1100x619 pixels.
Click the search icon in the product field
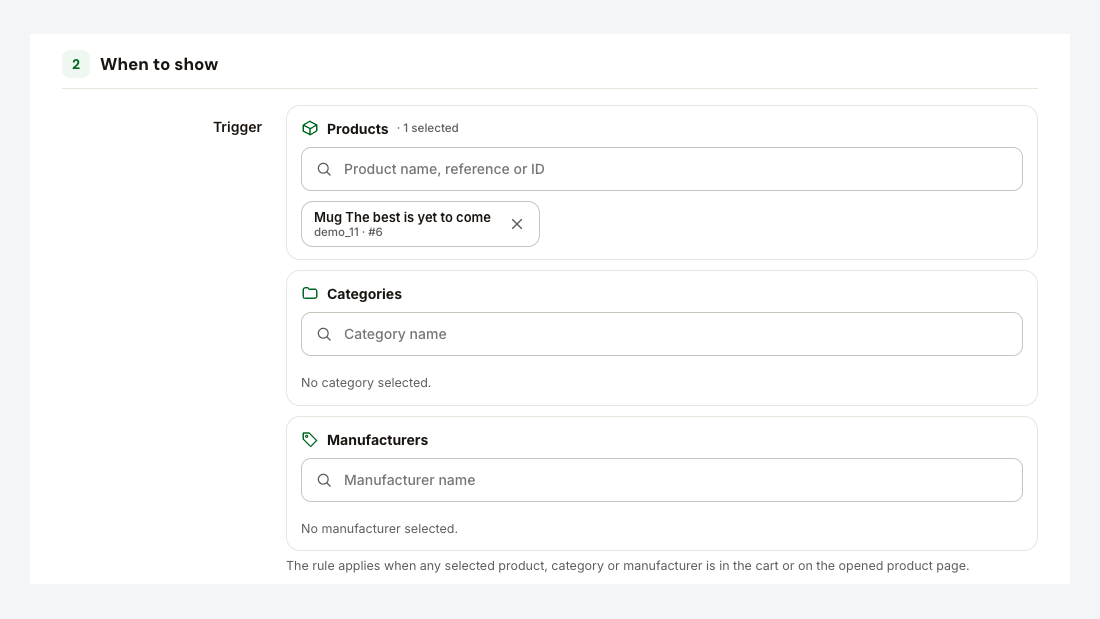(x=324, y=169)
